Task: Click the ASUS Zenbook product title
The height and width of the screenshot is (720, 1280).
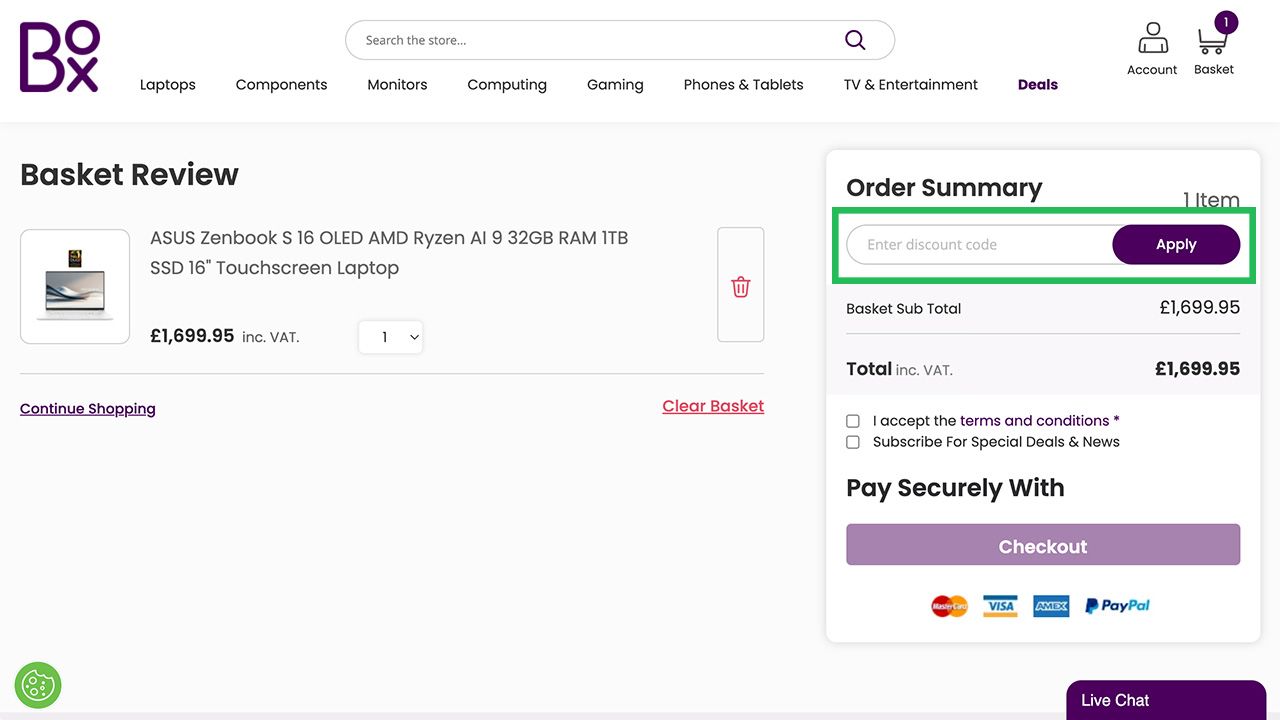Action: point(389,253)
